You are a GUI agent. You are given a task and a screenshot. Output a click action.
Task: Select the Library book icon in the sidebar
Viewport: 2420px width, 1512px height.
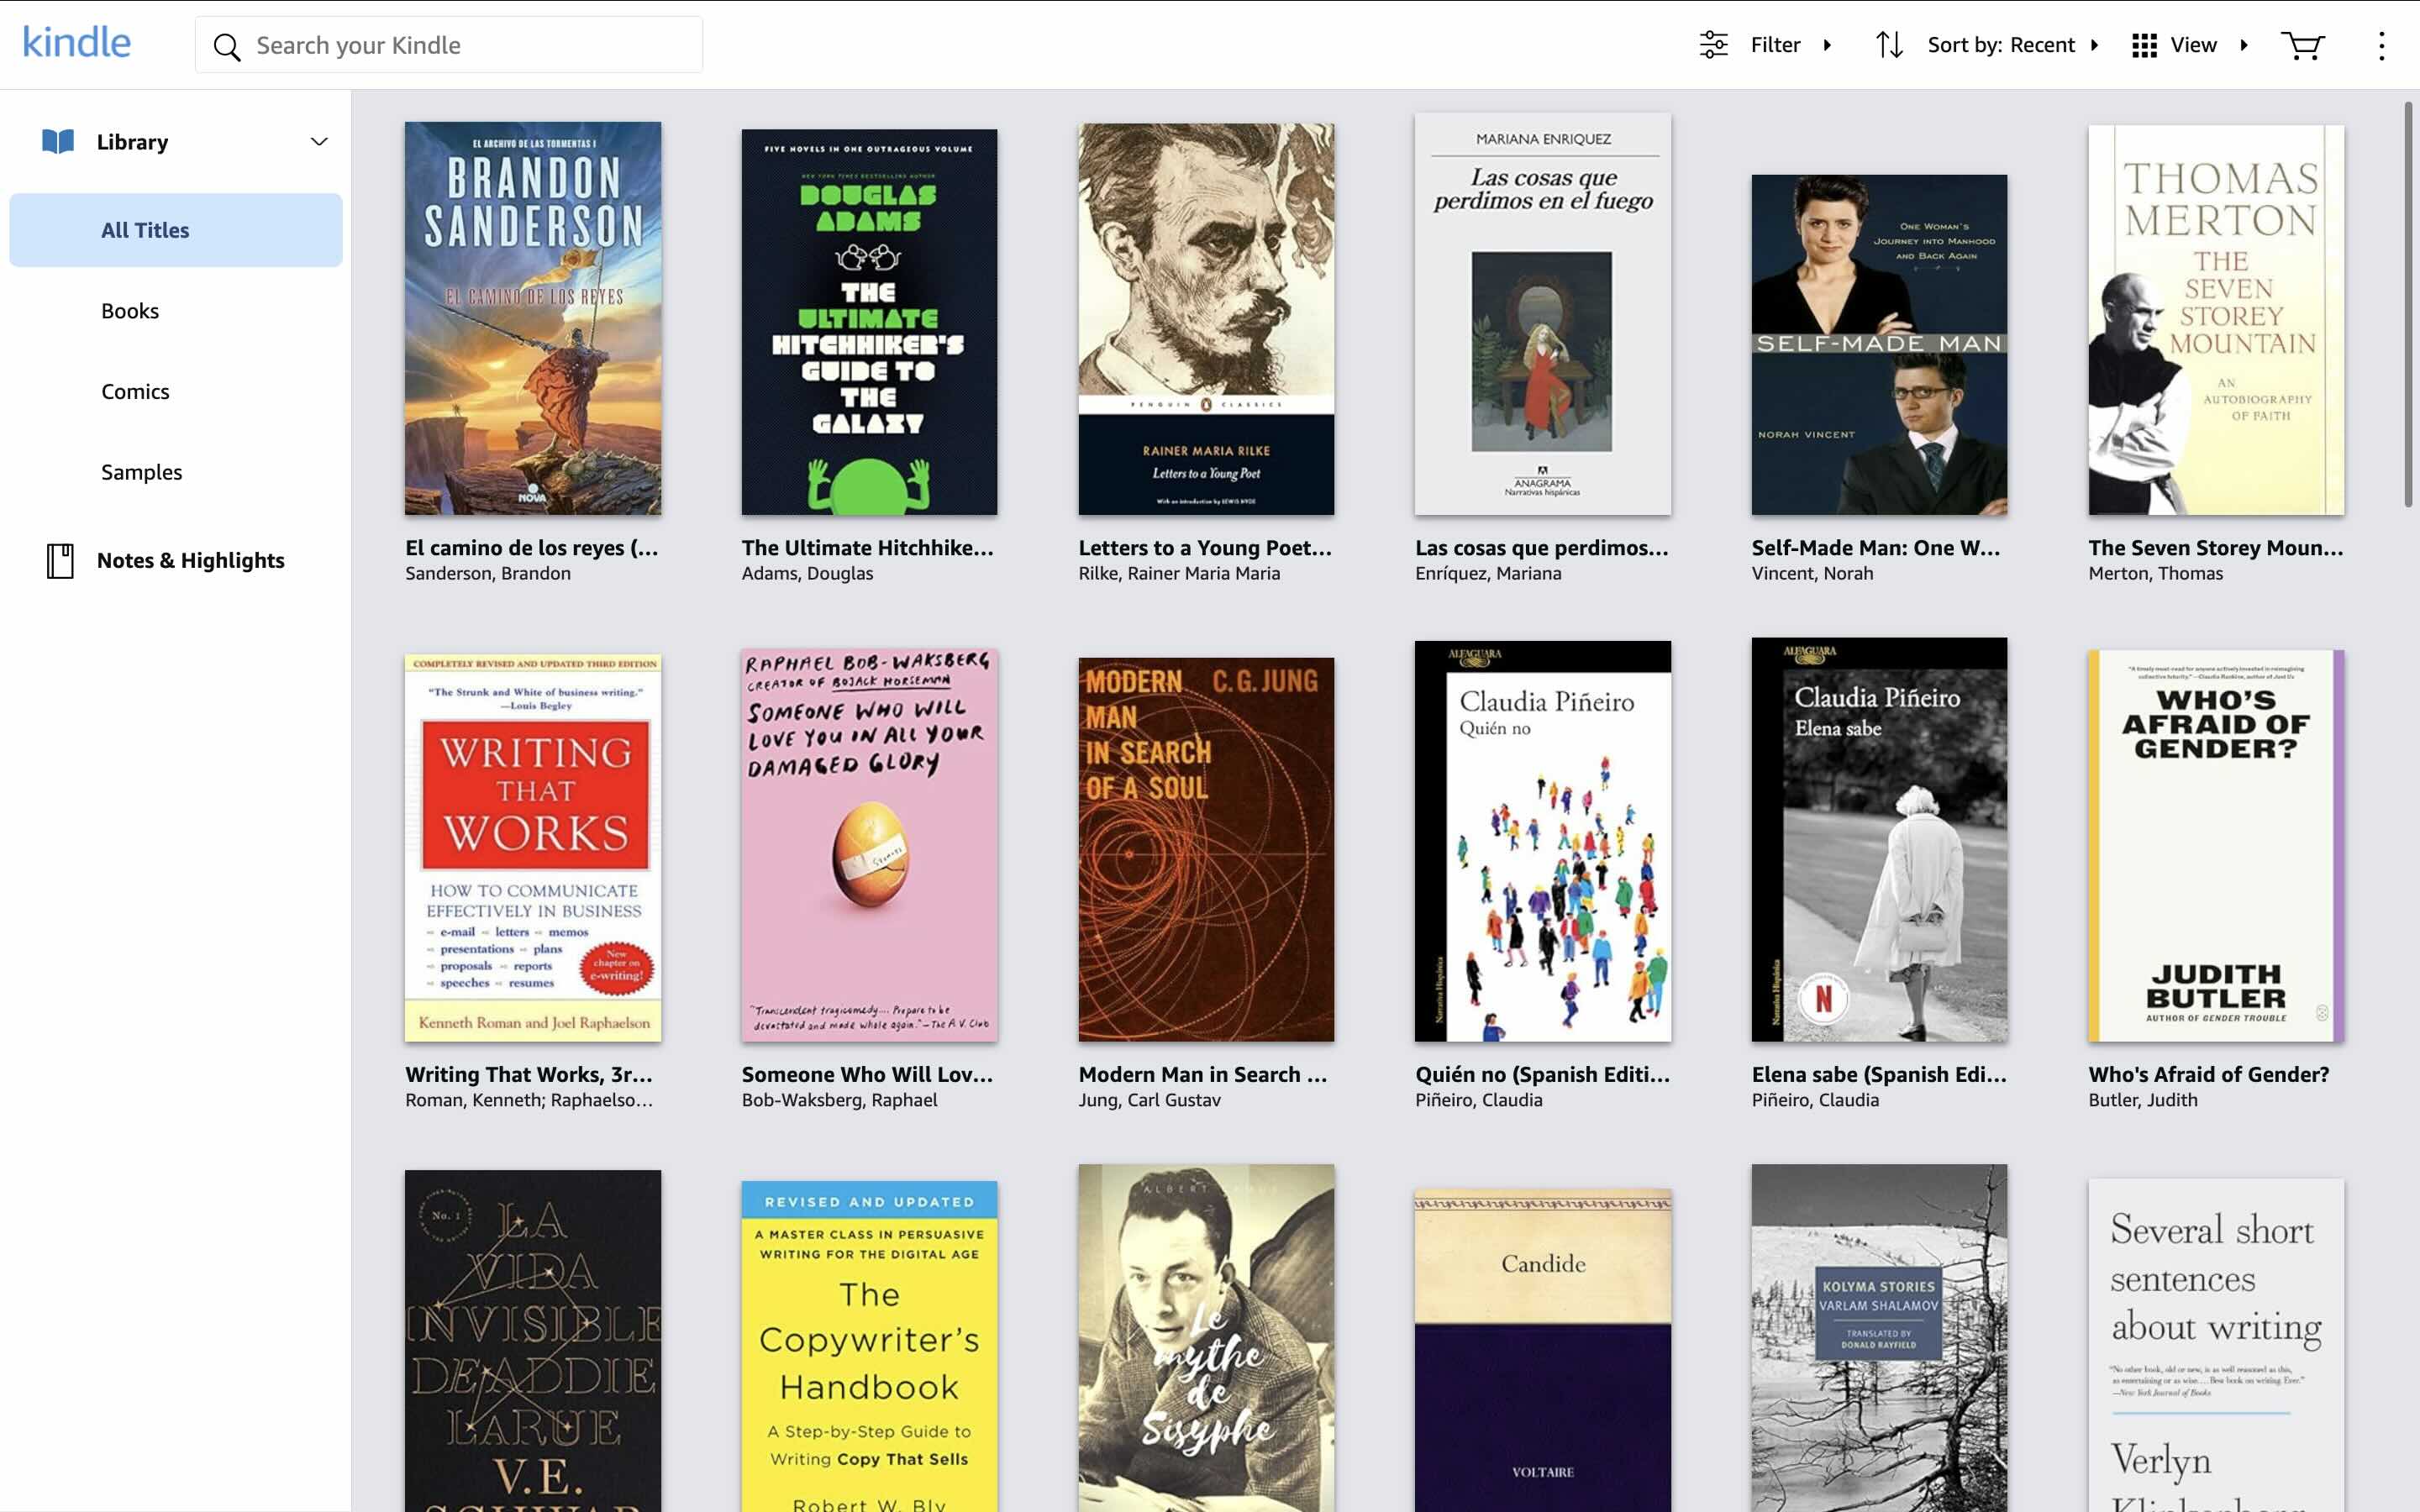(x=58, y=140)
